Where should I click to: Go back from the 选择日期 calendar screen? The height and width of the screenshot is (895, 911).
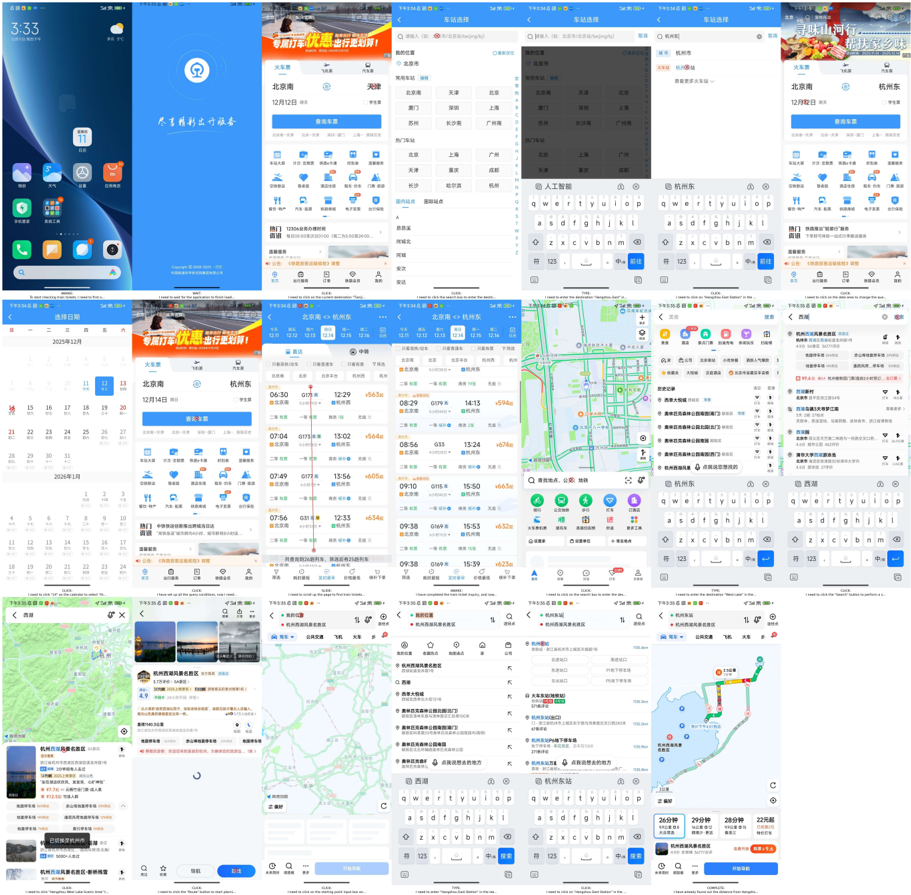point(10,317)
